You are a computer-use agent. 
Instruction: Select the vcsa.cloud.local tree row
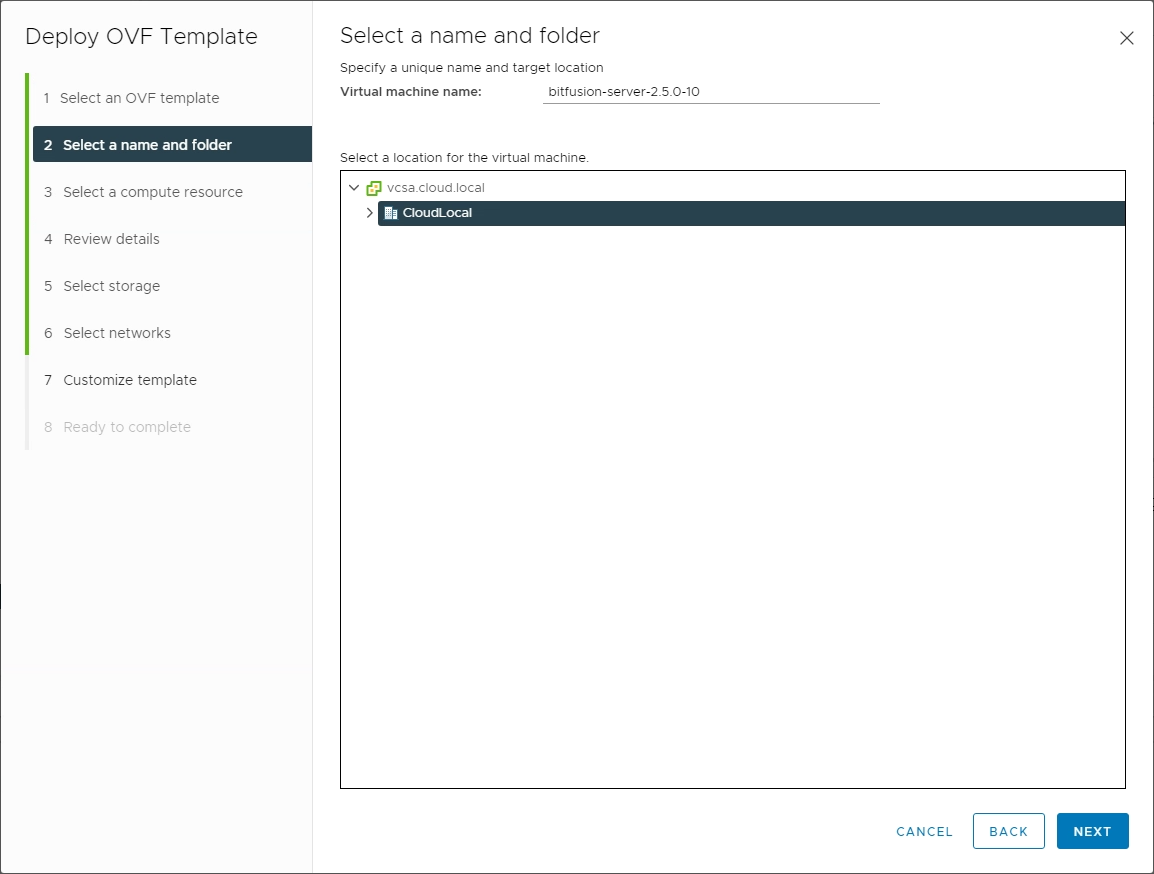(x=435, y=188)
